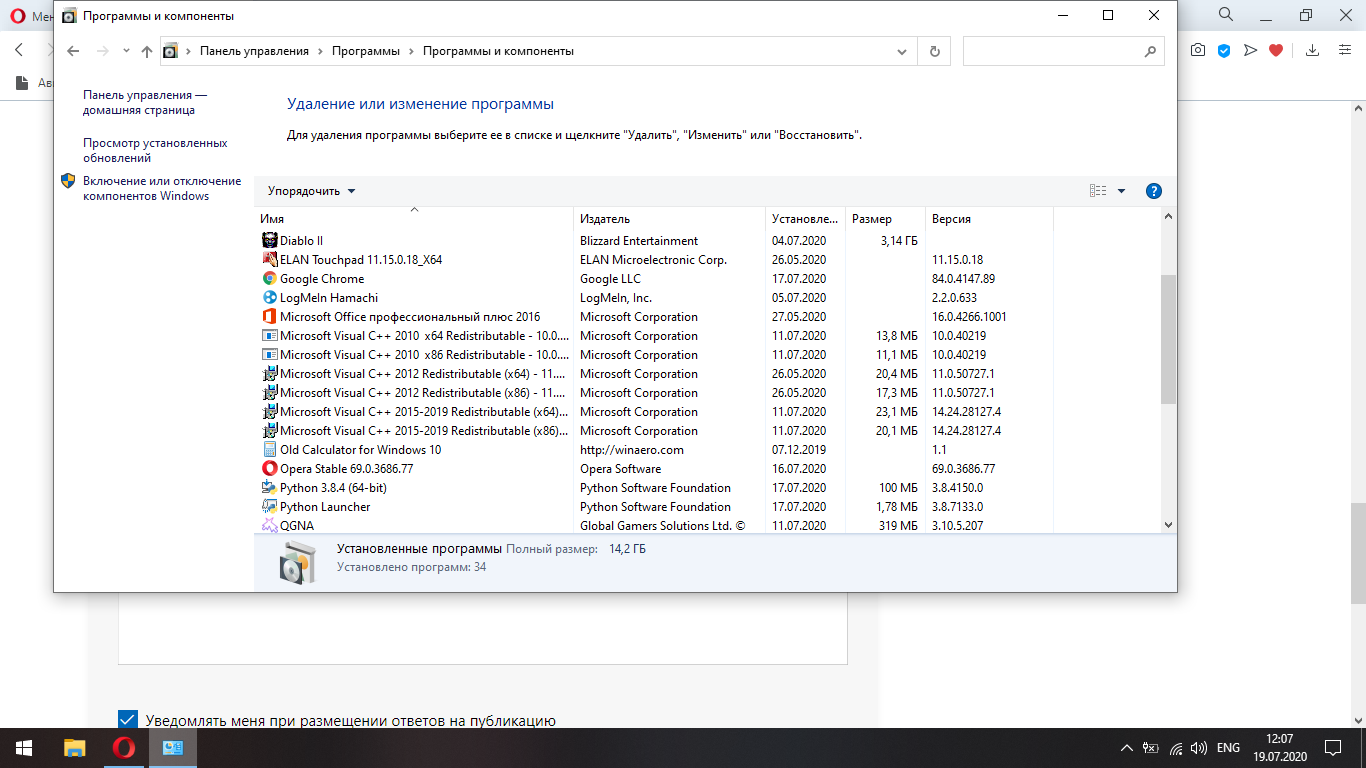Click the Python Launcher icon
Screen dimensions: 1366x768
270,506
